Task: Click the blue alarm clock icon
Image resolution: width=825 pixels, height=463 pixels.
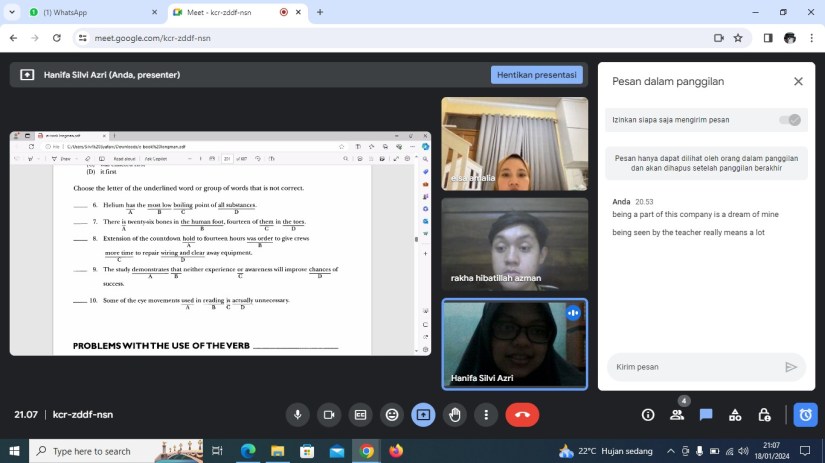Action: pos(806,415)
